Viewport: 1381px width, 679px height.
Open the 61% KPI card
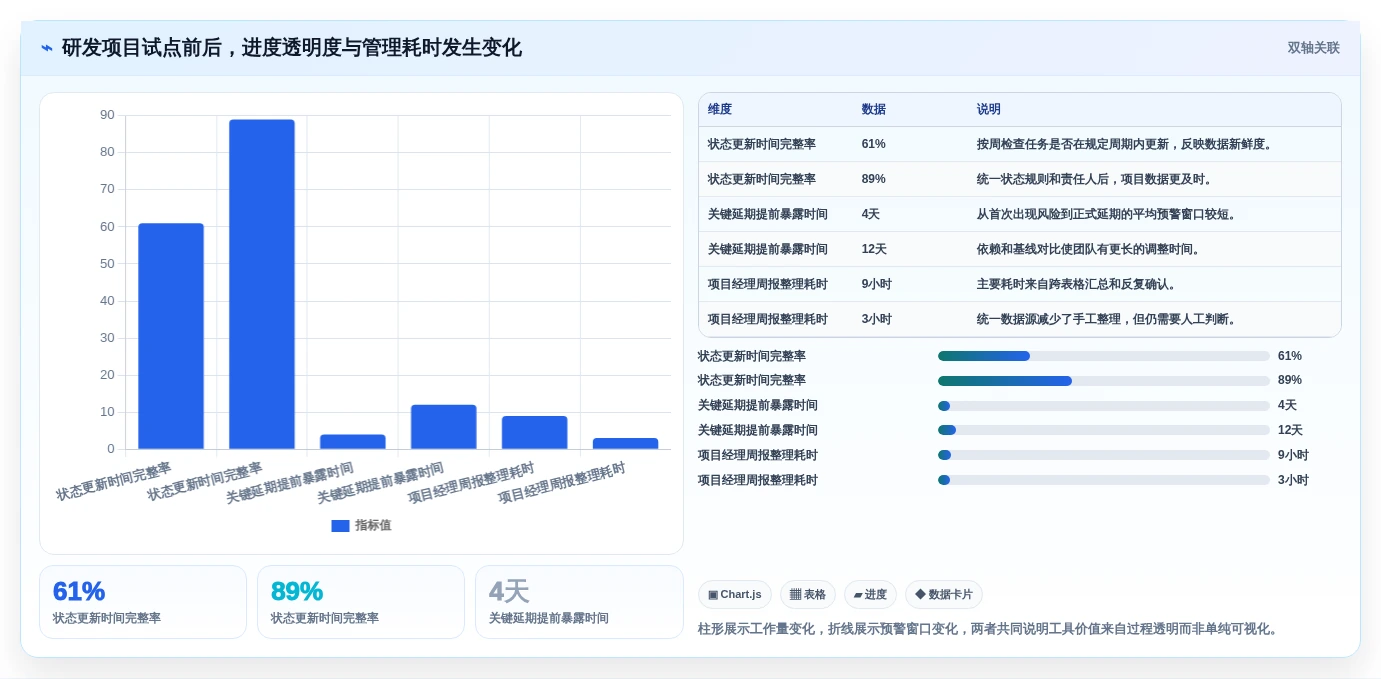click(x=143, y=602)
